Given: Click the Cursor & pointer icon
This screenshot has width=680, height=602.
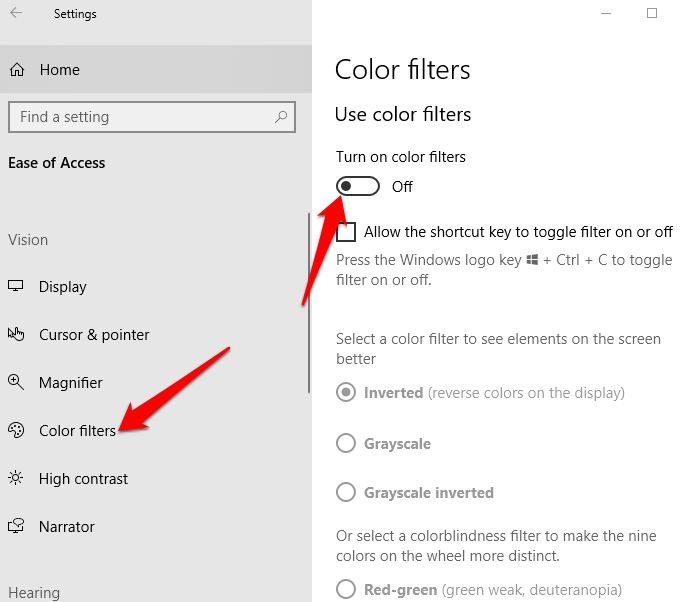Looking at the screenshot, I should coord(16,335).
